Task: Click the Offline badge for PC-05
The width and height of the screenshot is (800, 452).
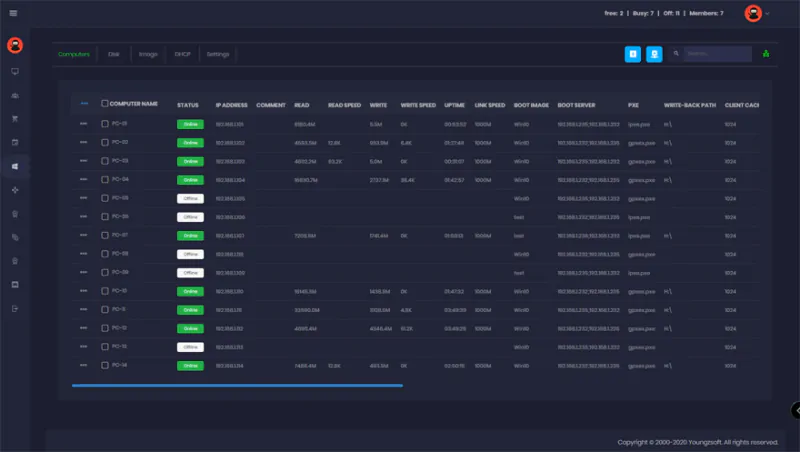Action: (190, 198)
